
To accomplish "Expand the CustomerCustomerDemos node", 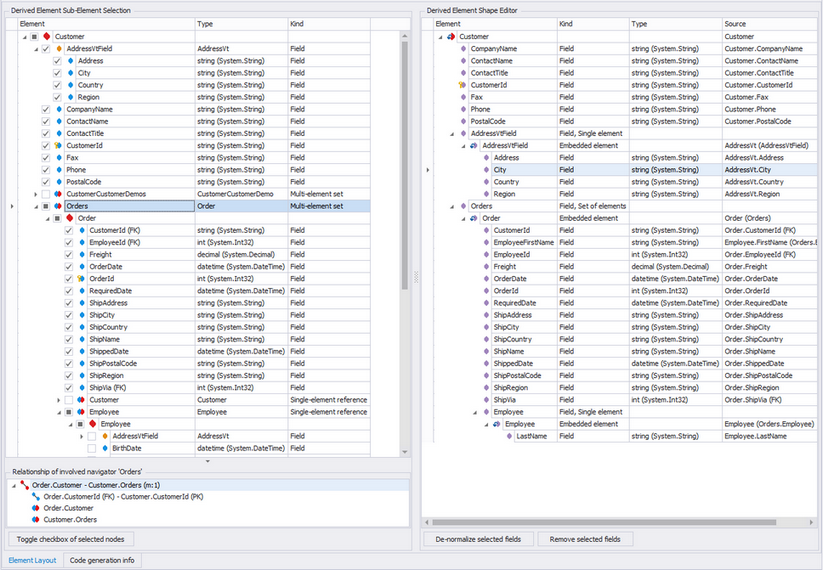I will pos(34,194).
